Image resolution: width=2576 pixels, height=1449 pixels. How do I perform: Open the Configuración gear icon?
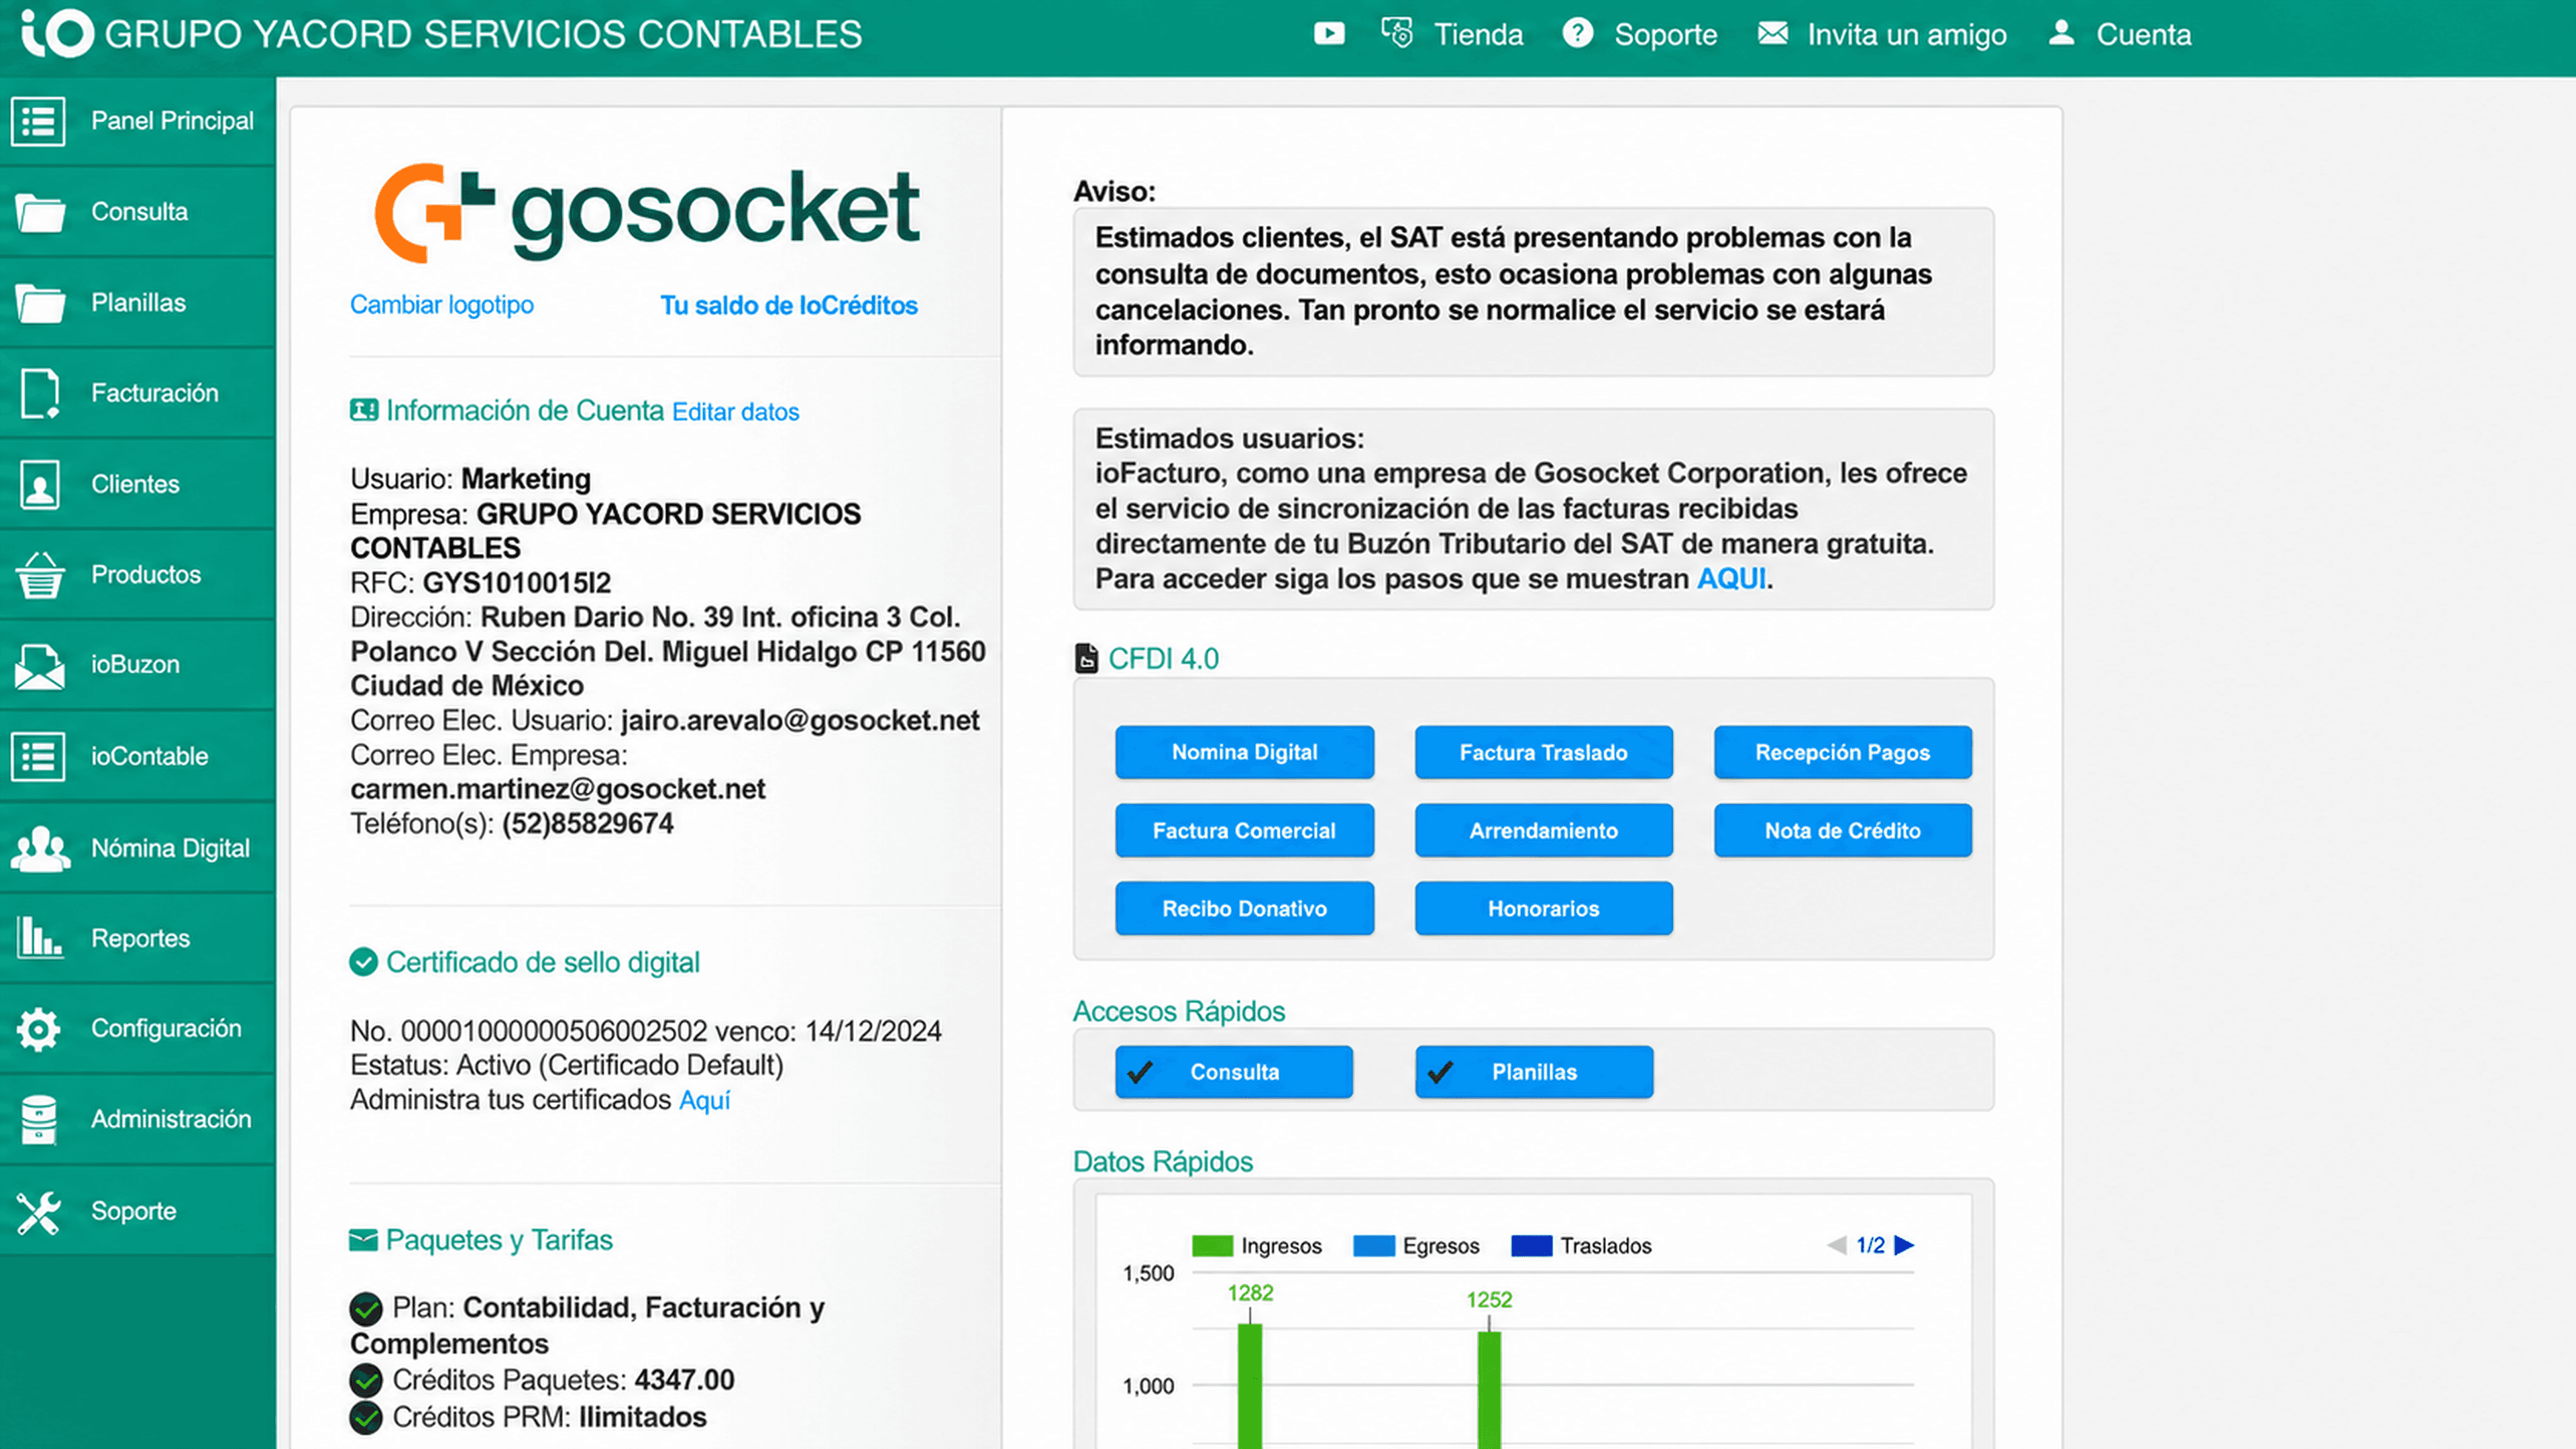pos(38,1029)
